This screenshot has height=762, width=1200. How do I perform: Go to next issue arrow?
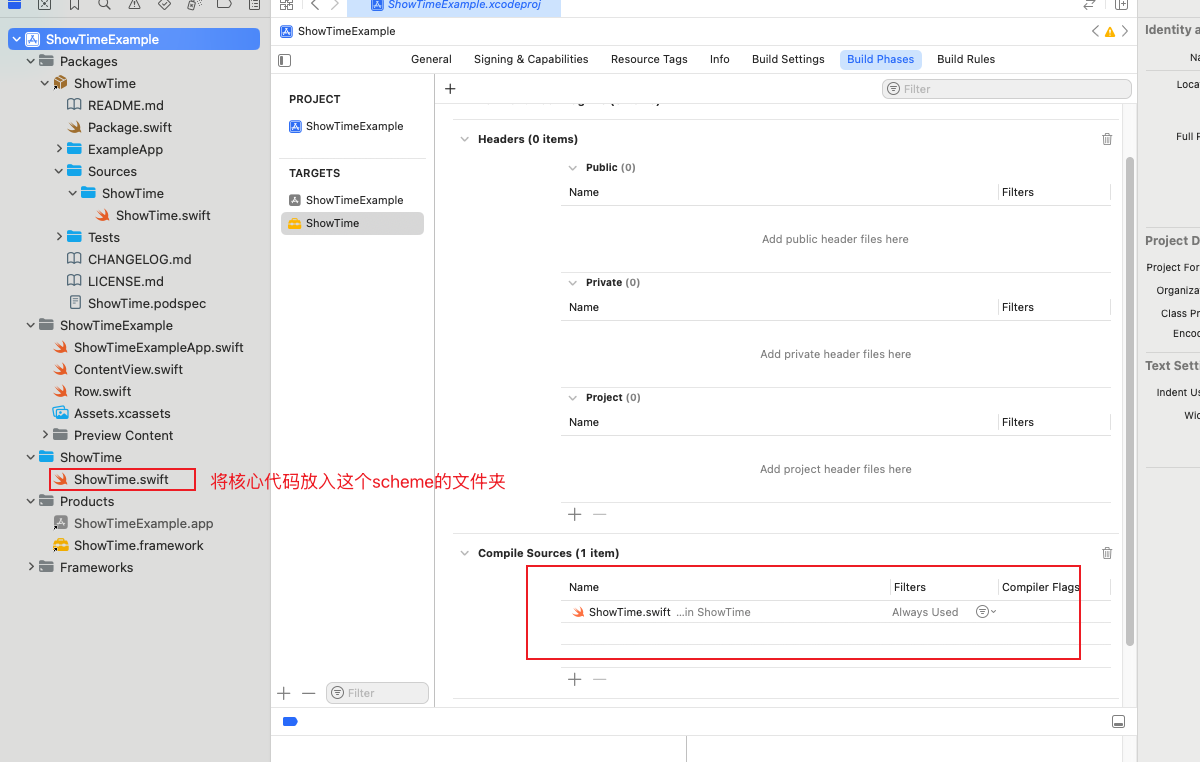(x=1124, y=32)
